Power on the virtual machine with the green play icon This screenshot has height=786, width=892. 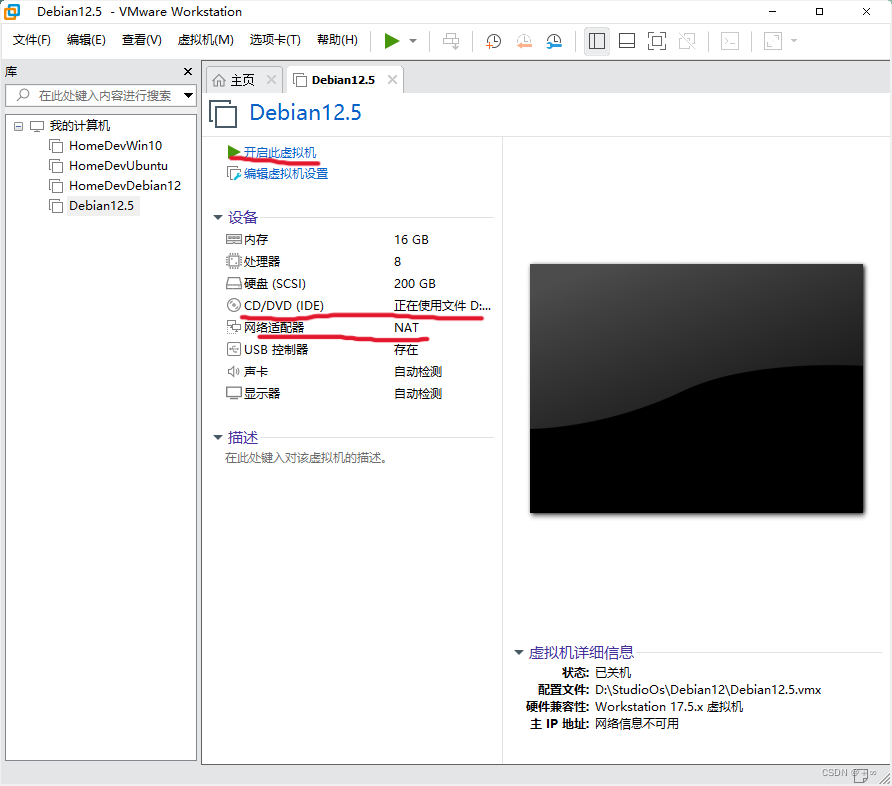click(392, 41)
